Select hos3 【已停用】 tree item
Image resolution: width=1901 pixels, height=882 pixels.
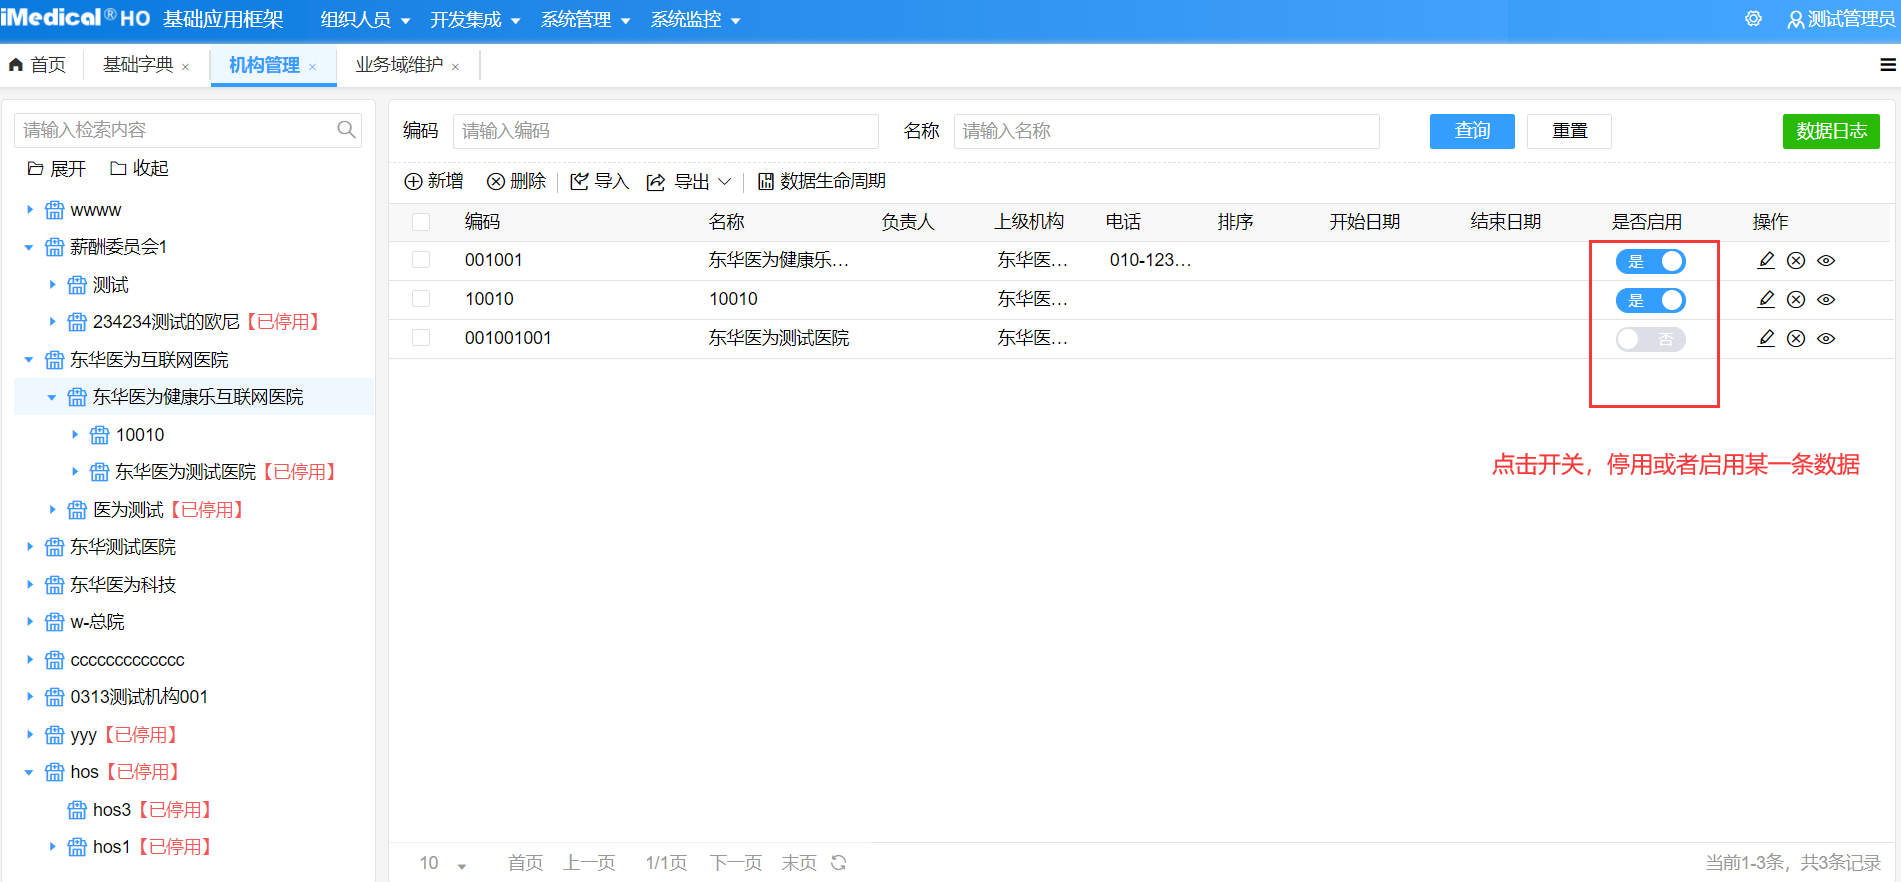[x=153, y=810]
